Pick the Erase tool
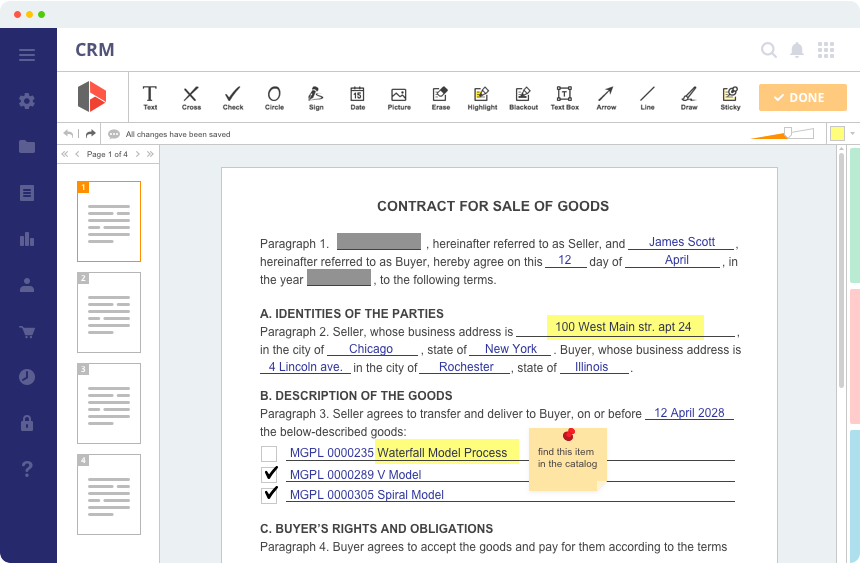Image resolution: width=860 pixels, height=563 pixels. [x=440, y=97]
